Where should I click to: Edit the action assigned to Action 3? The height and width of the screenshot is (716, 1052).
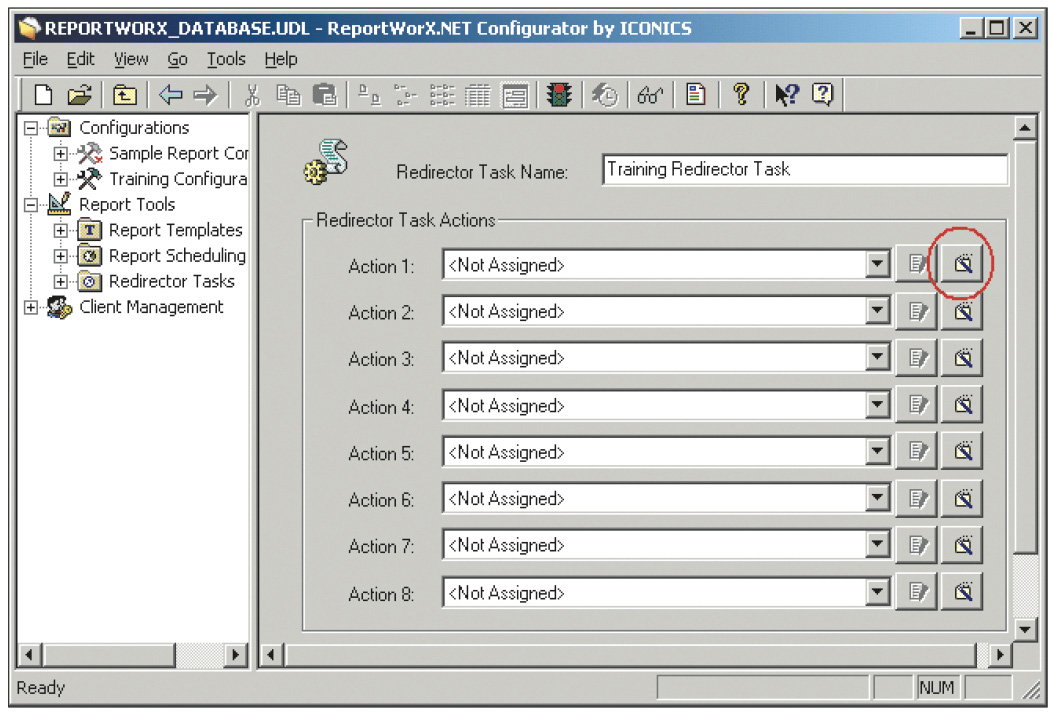pyautogui.click(x=916, y=358)
